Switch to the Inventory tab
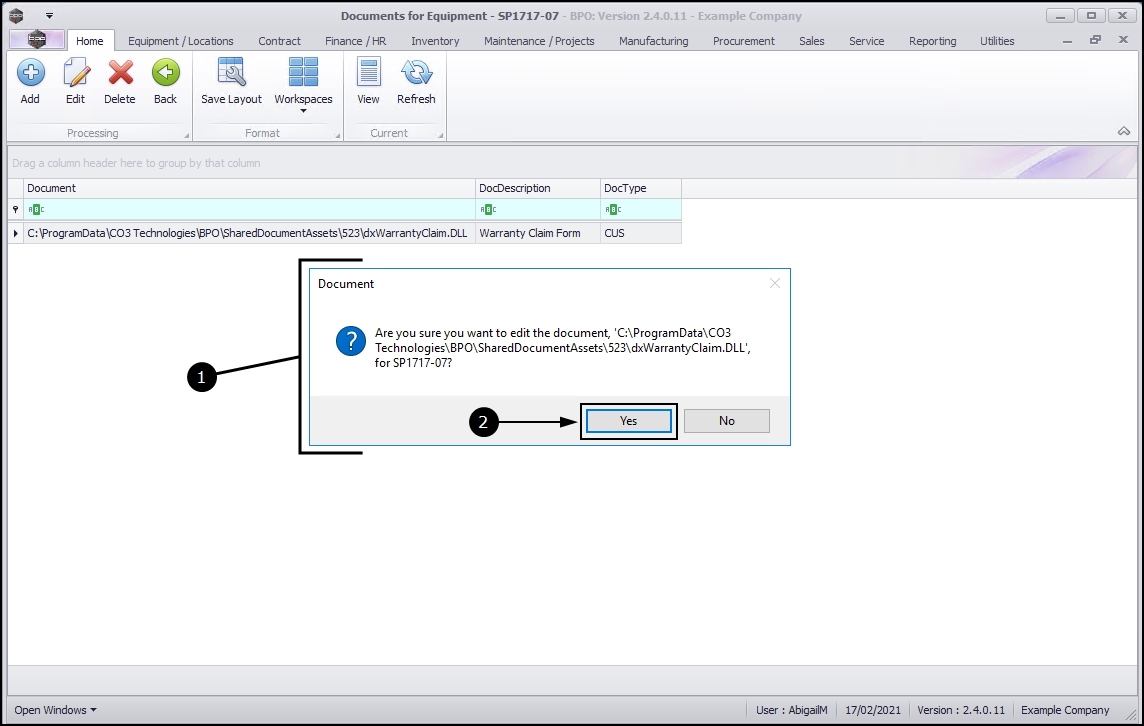The image size is (1144, 726). pyautogui.click(x=435, y=41)
